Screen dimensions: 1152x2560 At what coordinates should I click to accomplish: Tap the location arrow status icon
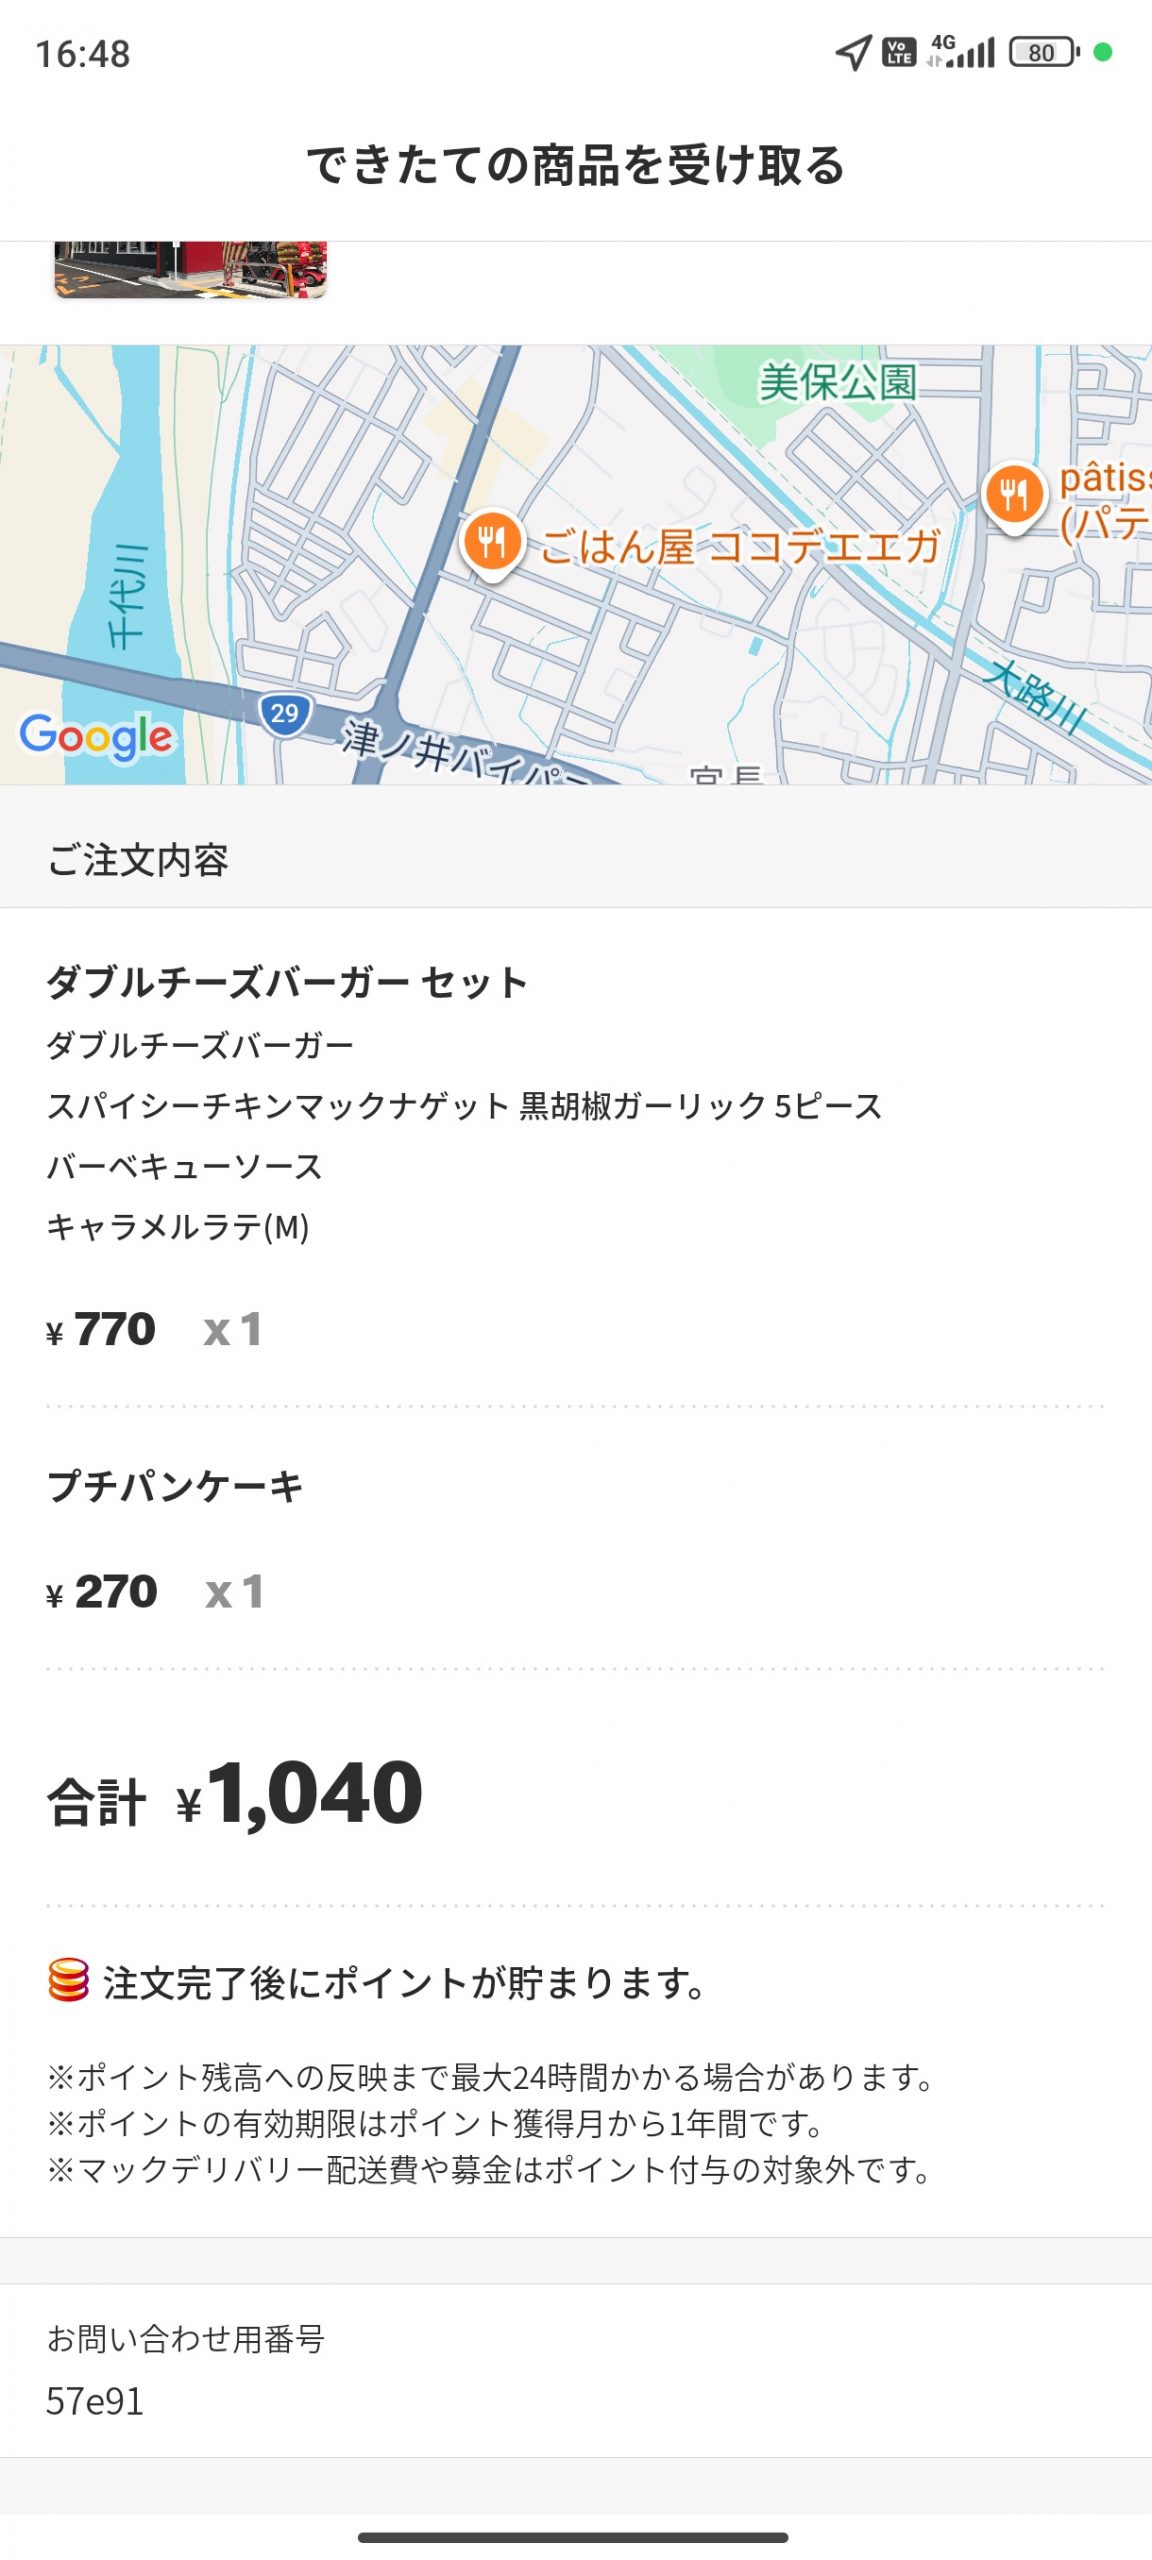[853, 52]
